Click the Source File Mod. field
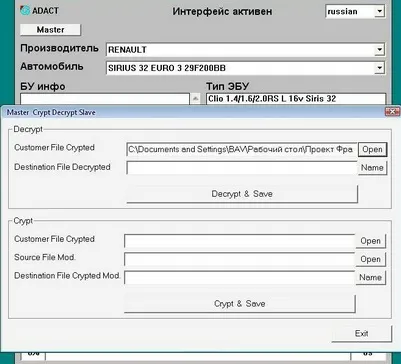Image resolution: width=401 pixels, height=364 pixels. coord(240,259)
